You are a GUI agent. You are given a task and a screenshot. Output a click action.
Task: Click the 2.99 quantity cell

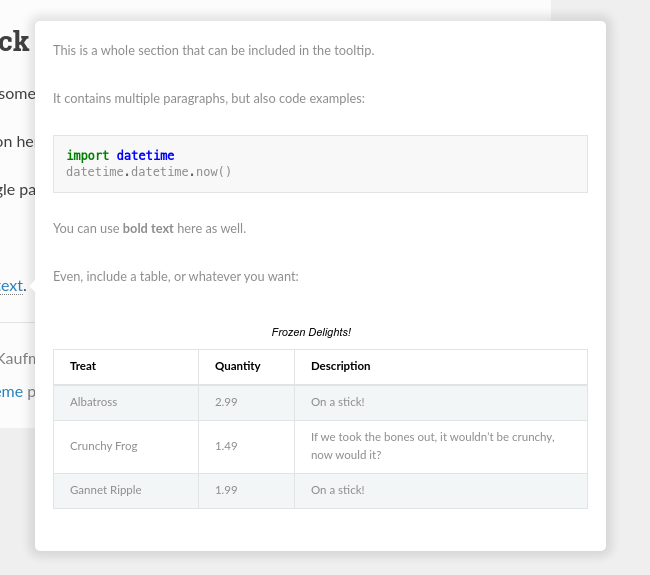[x=226, y=402]
